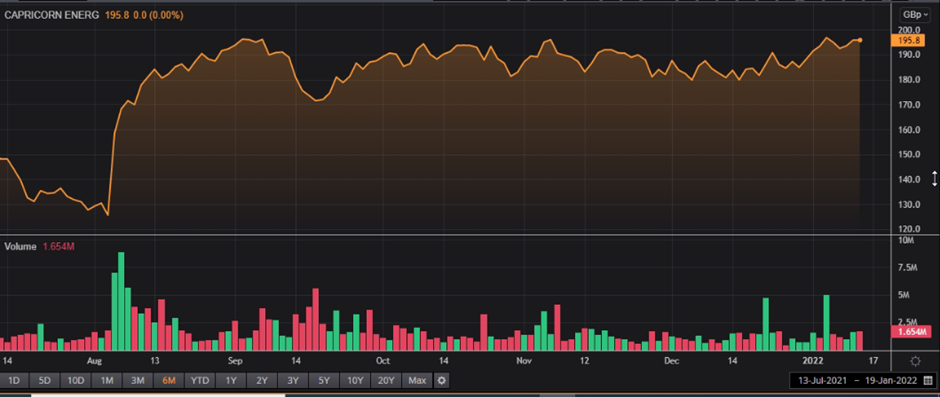940x397 pixels.
Task: Select the active 6M range
Action: (169, 380)
